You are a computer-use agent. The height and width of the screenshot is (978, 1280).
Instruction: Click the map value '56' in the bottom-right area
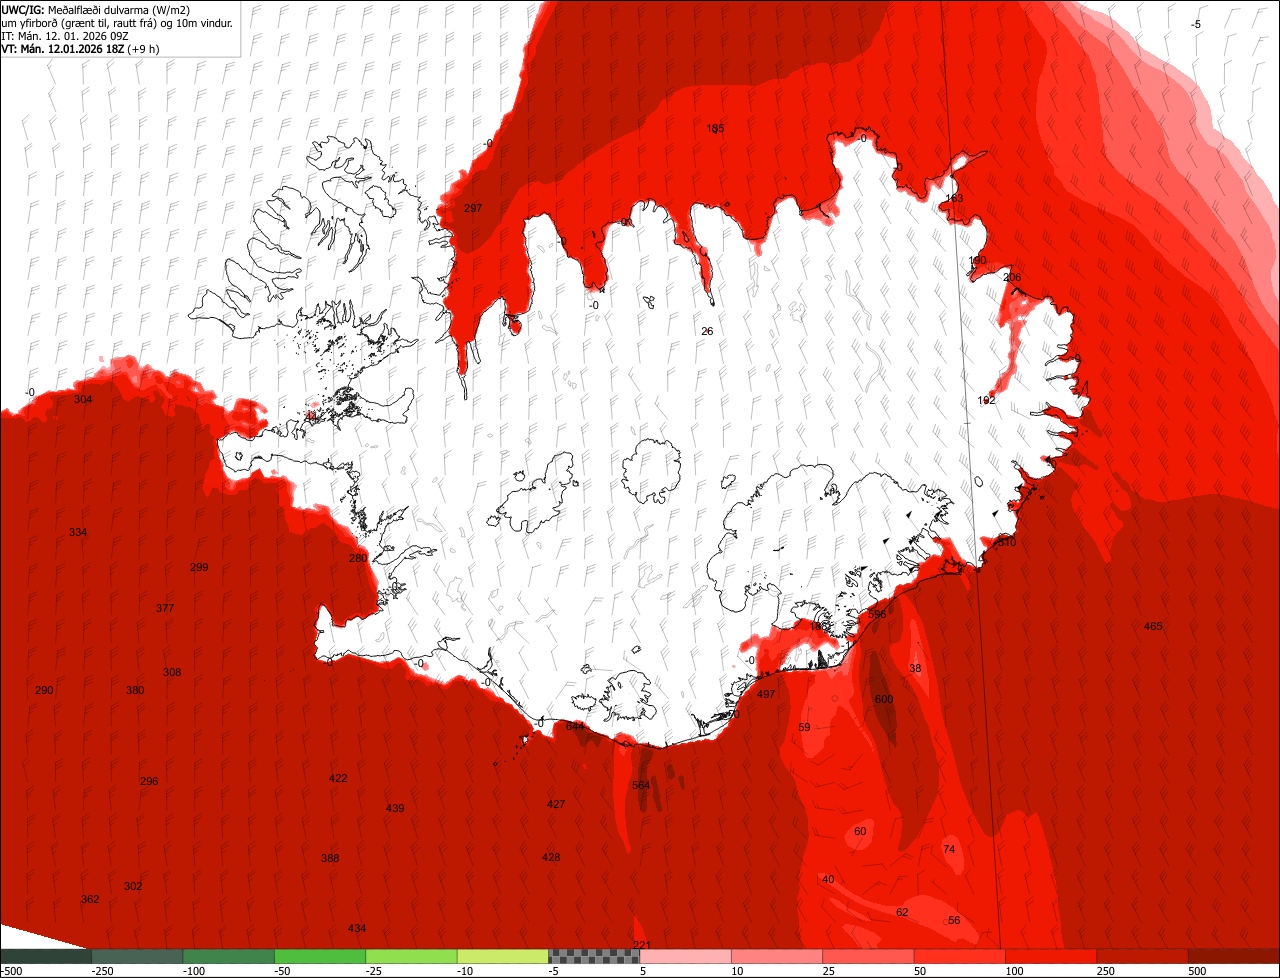pos(954,920)
